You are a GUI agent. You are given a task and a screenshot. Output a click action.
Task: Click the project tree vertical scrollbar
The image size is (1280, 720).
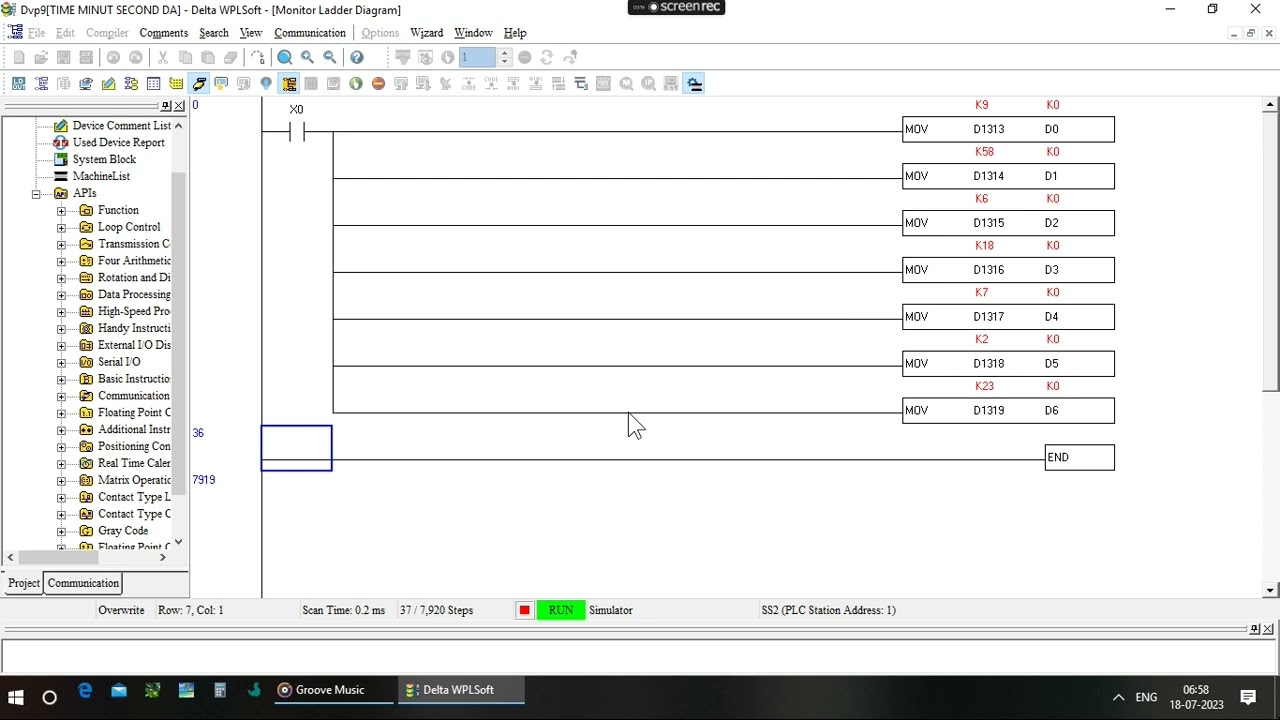[x=179, y=334]
